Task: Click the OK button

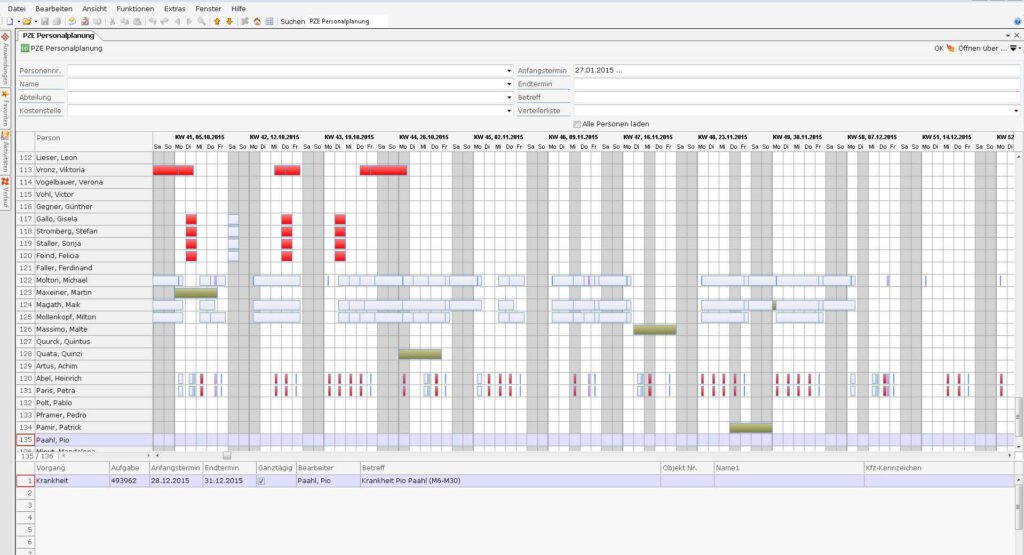Action: tap(938, 48)
